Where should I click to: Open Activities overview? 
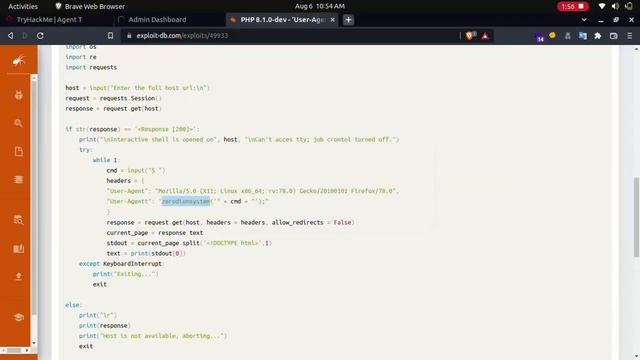click(23, 6)
